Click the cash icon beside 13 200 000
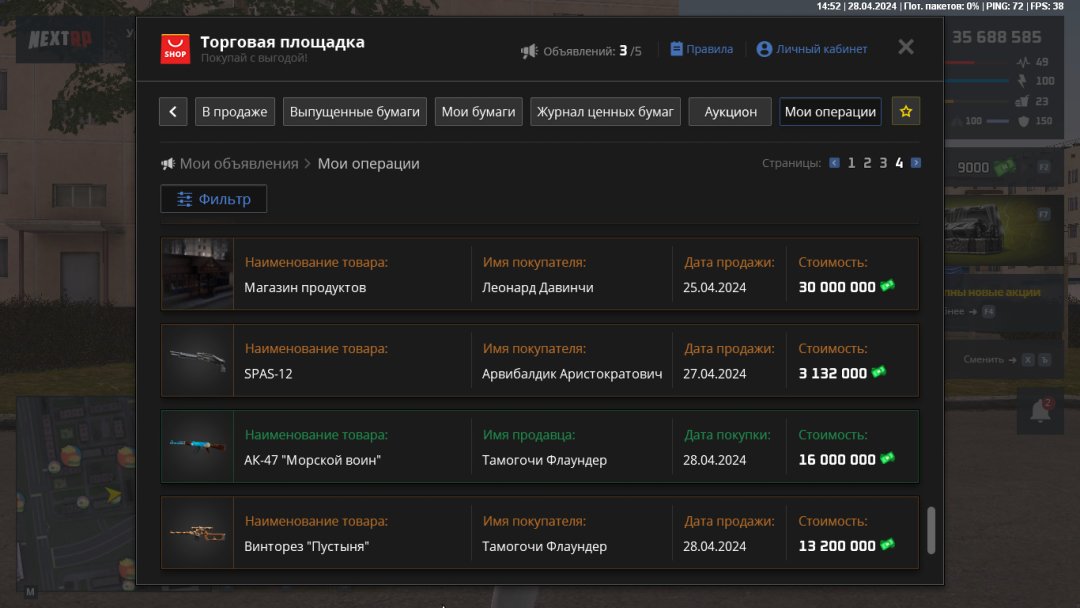The image size is (1080, 608). [887, 545]
